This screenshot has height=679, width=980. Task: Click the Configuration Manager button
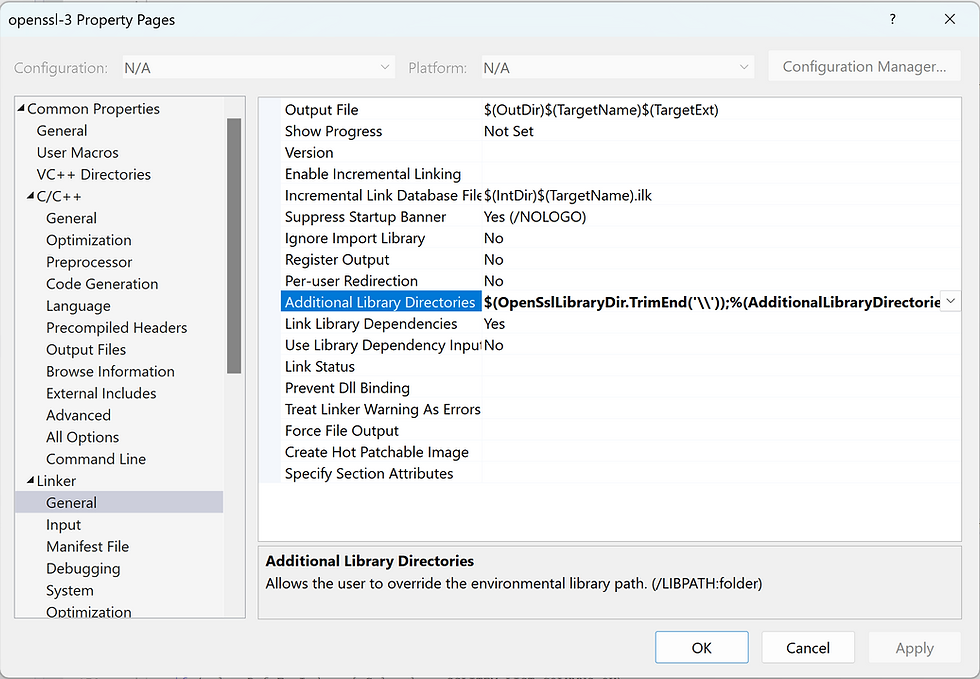coord(864,66)
